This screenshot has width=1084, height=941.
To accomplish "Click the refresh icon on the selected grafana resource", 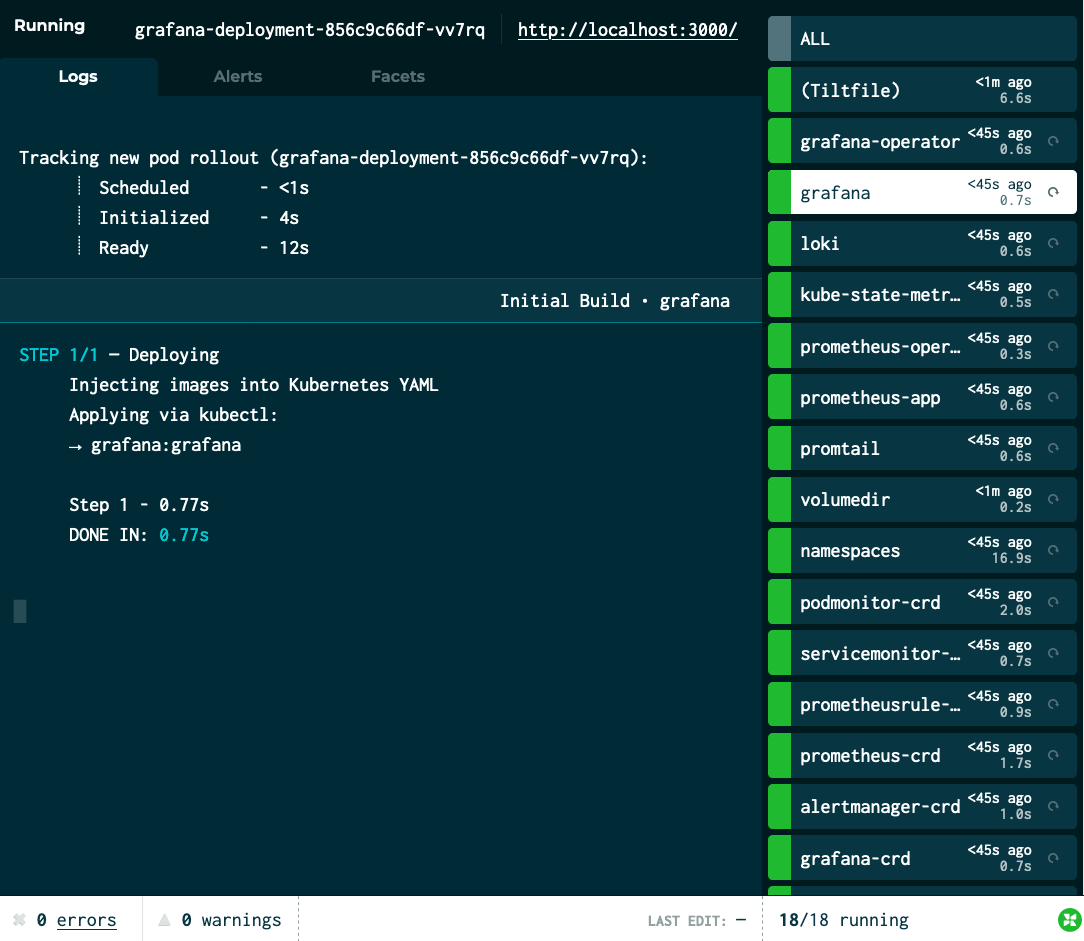I will click(1053, 192).
